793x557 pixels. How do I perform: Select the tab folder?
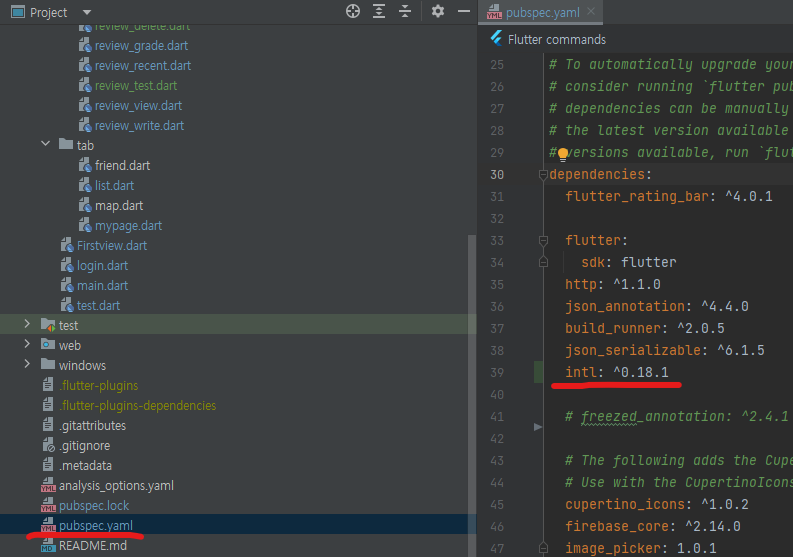click(85, 146)
